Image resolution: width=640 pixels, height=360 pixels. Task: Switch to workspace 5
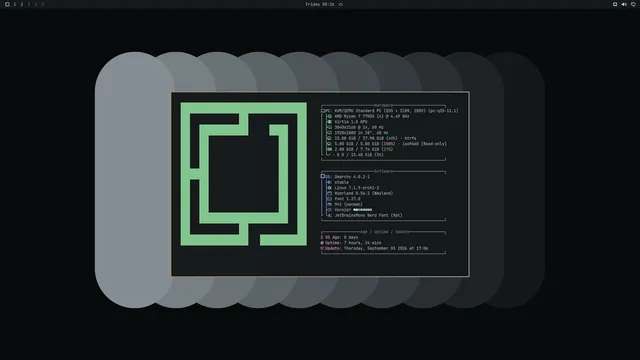tap(42, 4)
